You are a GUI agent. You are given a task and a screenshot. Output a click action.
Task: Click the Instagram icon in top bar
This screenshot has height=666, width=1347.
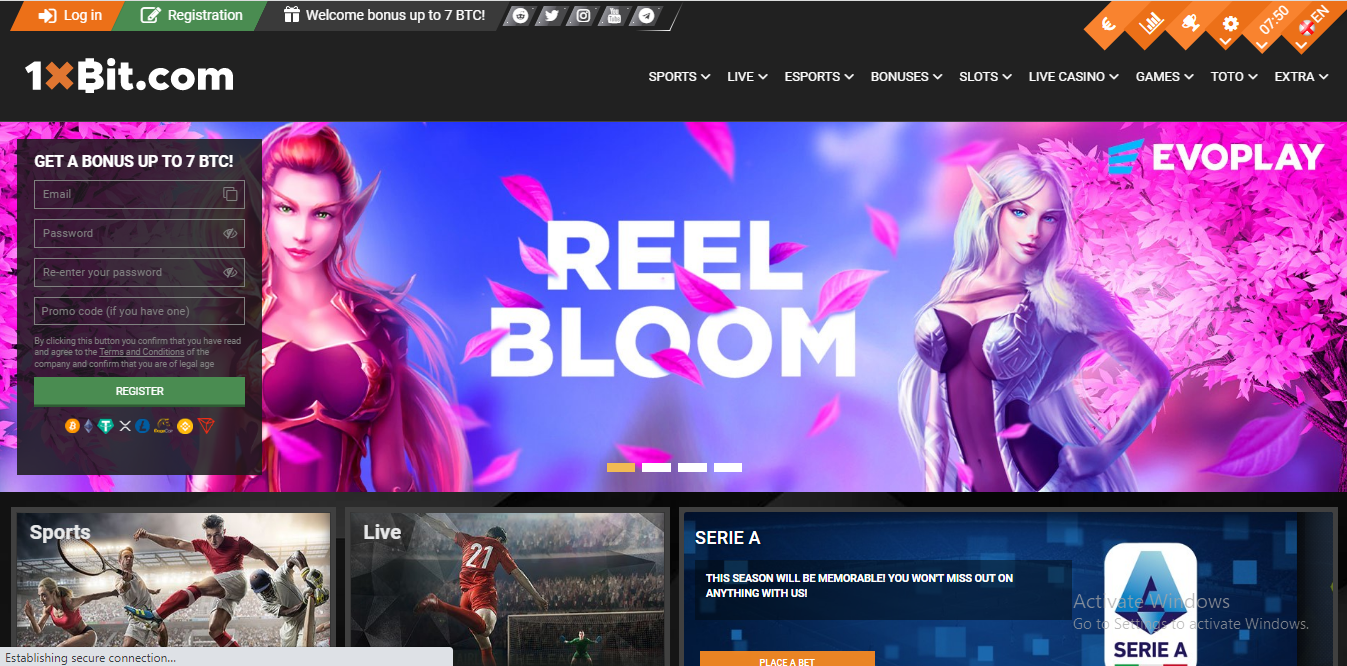583,16
